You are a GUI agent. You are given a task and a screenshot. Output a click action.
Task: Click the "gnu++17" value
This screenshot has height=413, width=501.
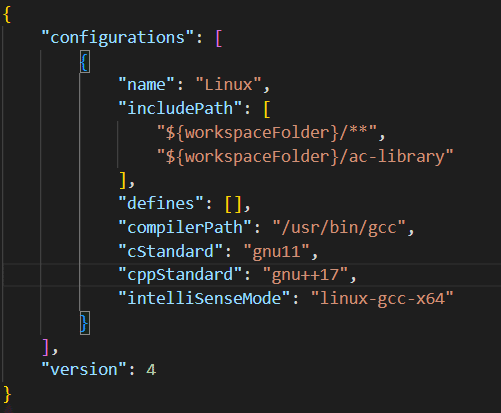[305, 275]
